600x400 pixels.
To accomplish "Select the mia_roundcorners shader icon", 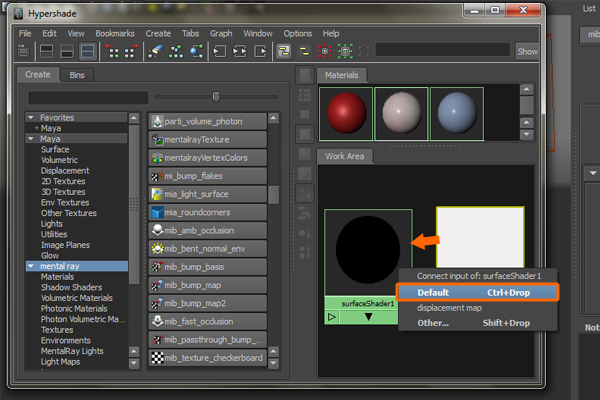I will coord(157,213).
